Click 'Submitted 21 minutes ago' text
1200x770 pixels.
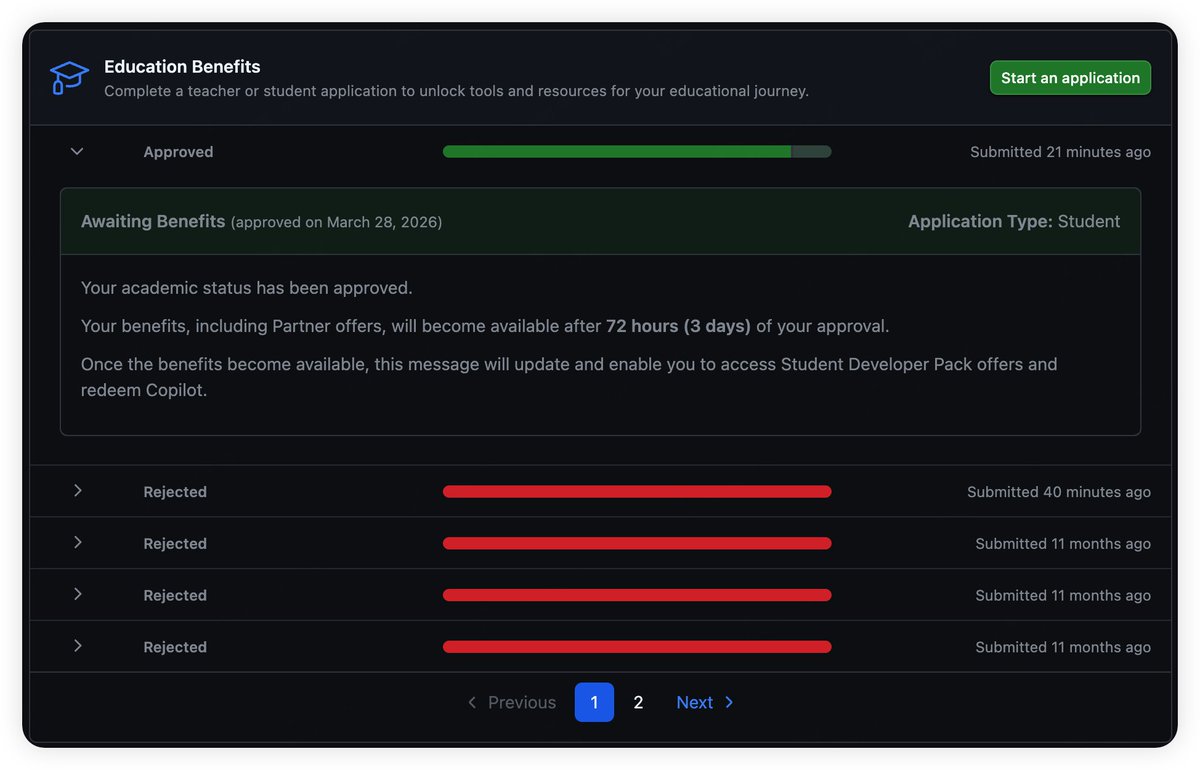click(x=1060, y=152)
